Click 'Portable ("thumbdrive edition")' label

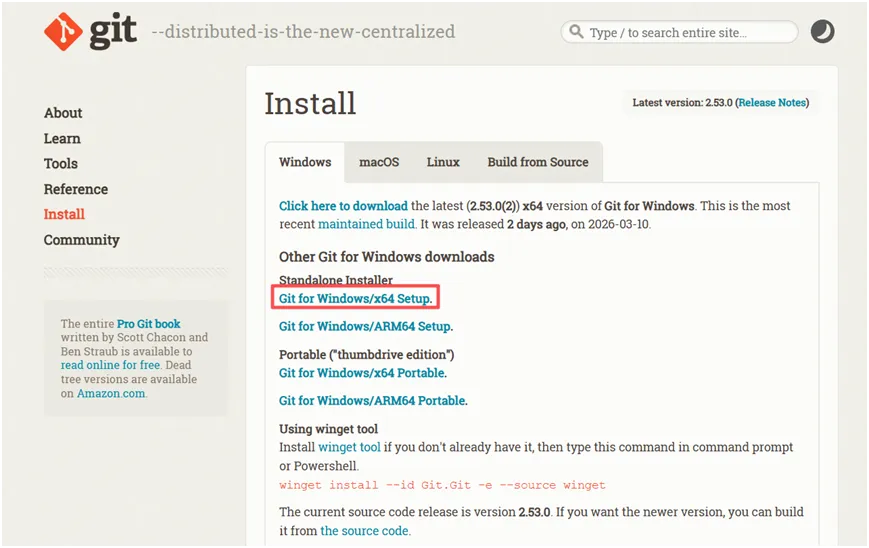point(366,355)
